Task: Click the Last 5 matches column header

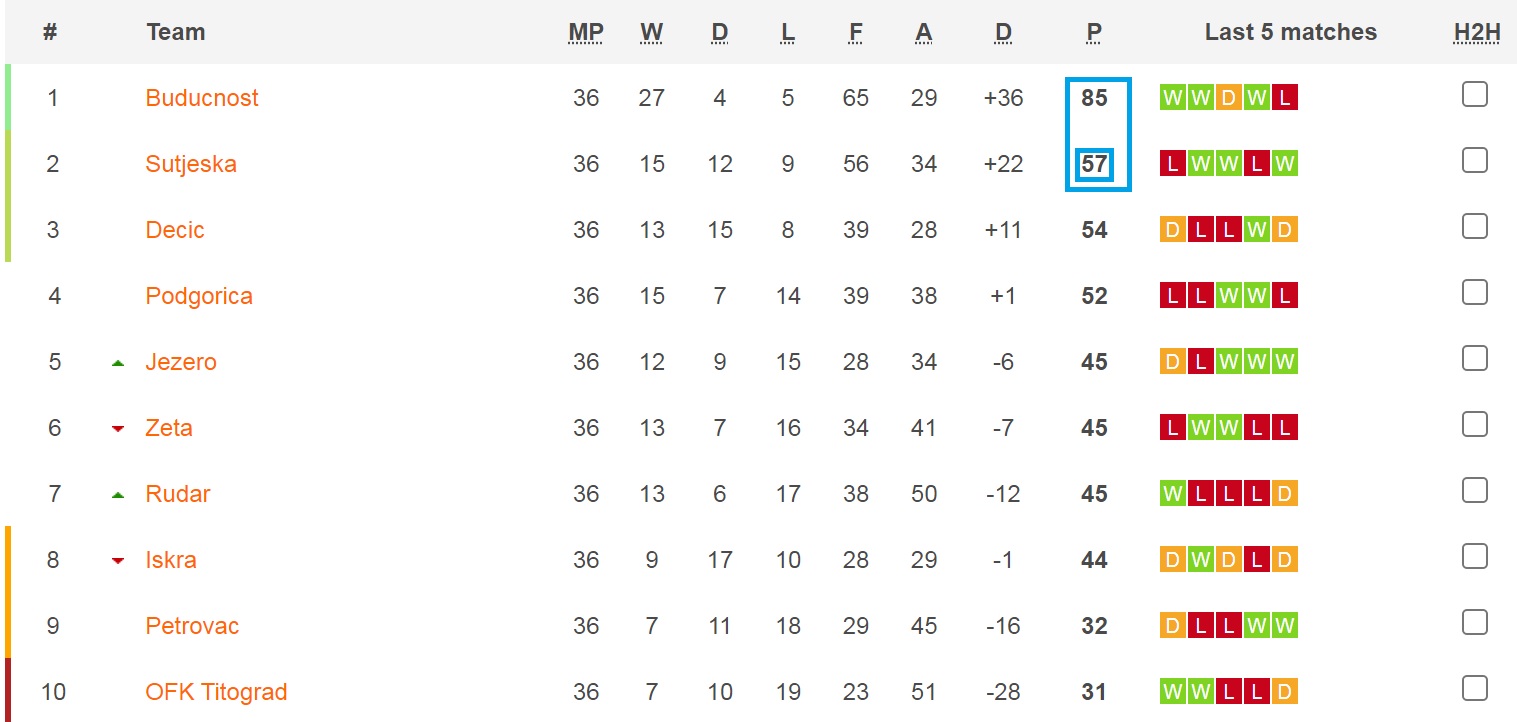Action: [x=1290, y=31]
